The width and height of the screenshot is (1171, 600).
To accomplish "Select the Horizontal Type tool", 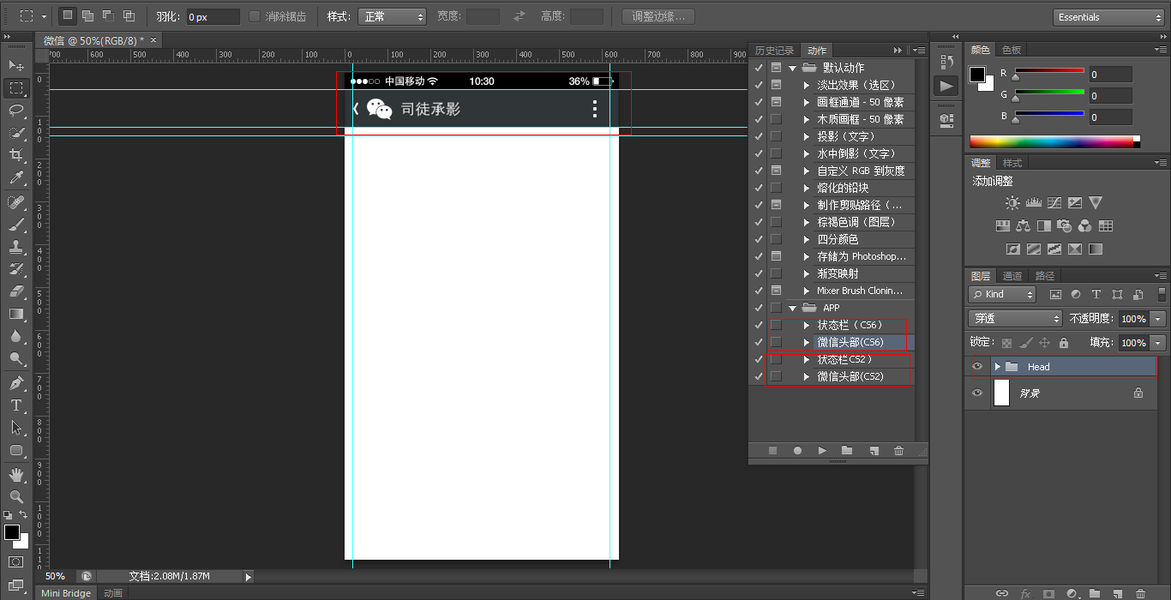I will [16, 406].
